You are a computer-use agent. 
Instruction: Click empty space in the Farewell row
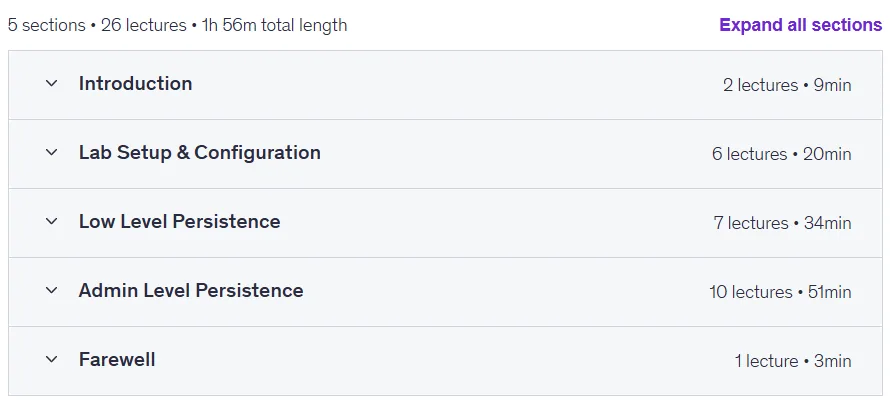(x=443, y=361)
